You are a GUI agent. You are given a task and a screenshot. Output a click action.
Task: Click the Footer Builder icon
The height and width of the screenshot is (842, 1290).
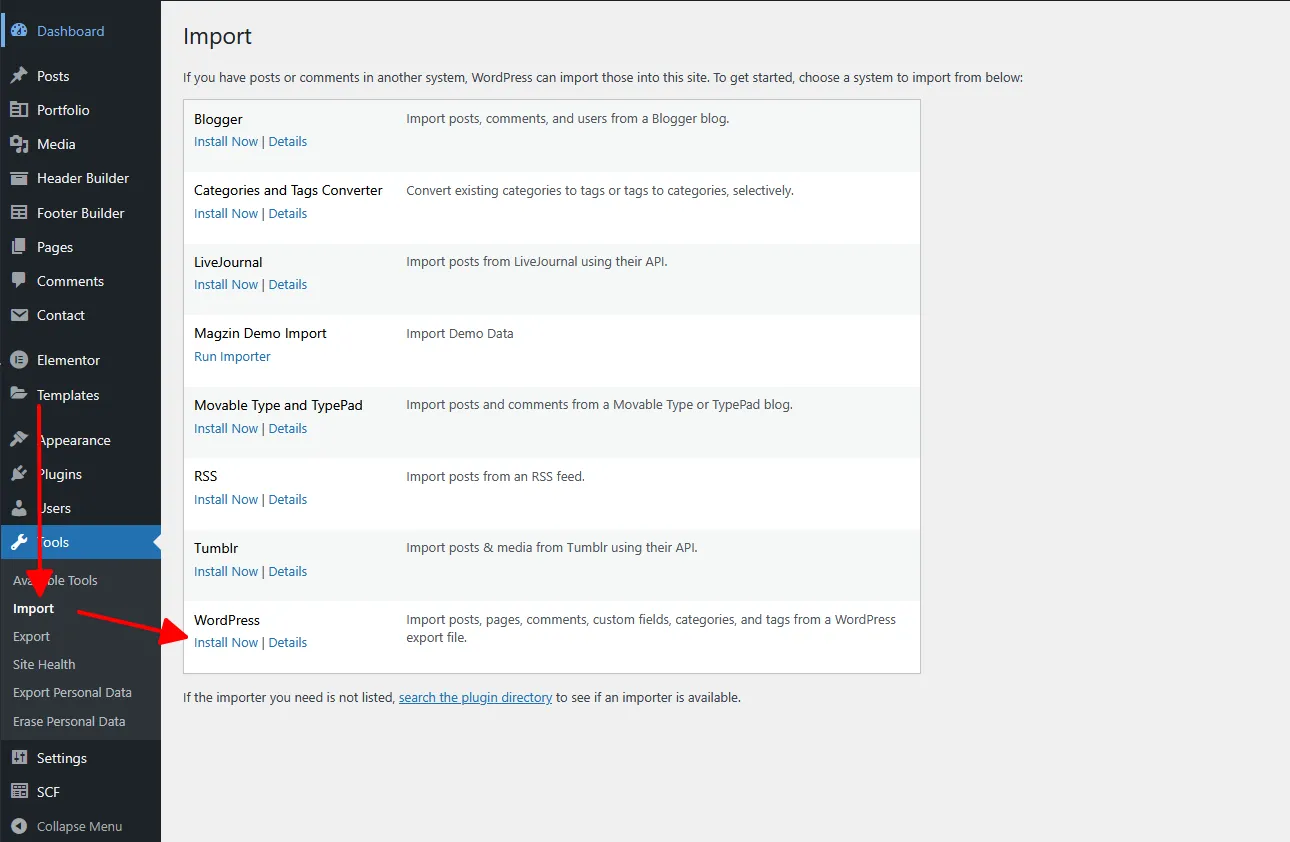(x=19, y=213)
